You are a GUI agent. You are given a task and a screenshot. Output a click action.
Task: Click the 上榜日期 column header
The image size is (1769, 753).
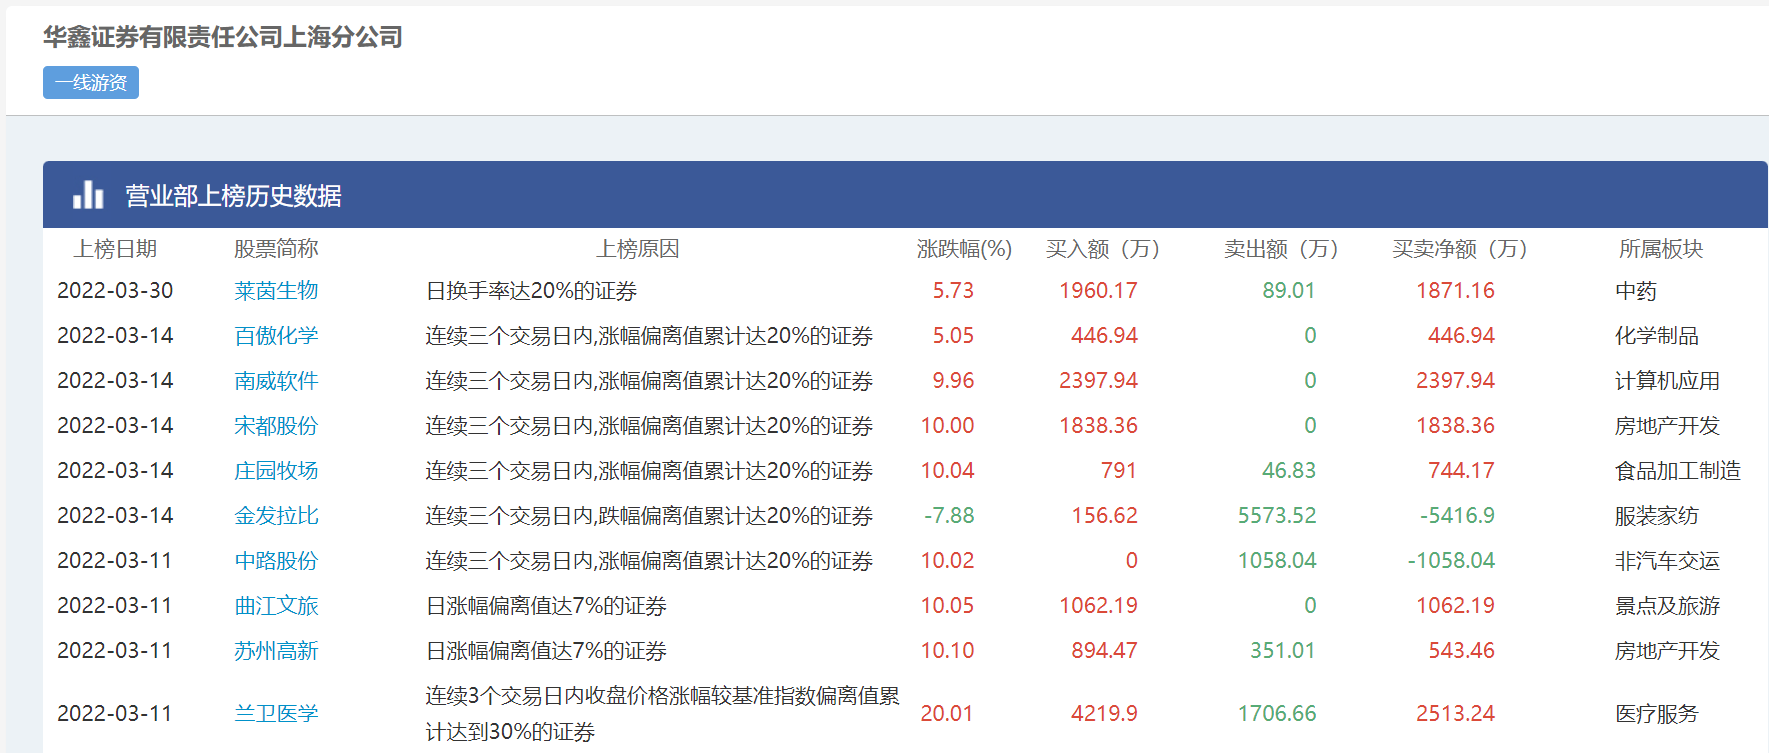pos(115,249)
